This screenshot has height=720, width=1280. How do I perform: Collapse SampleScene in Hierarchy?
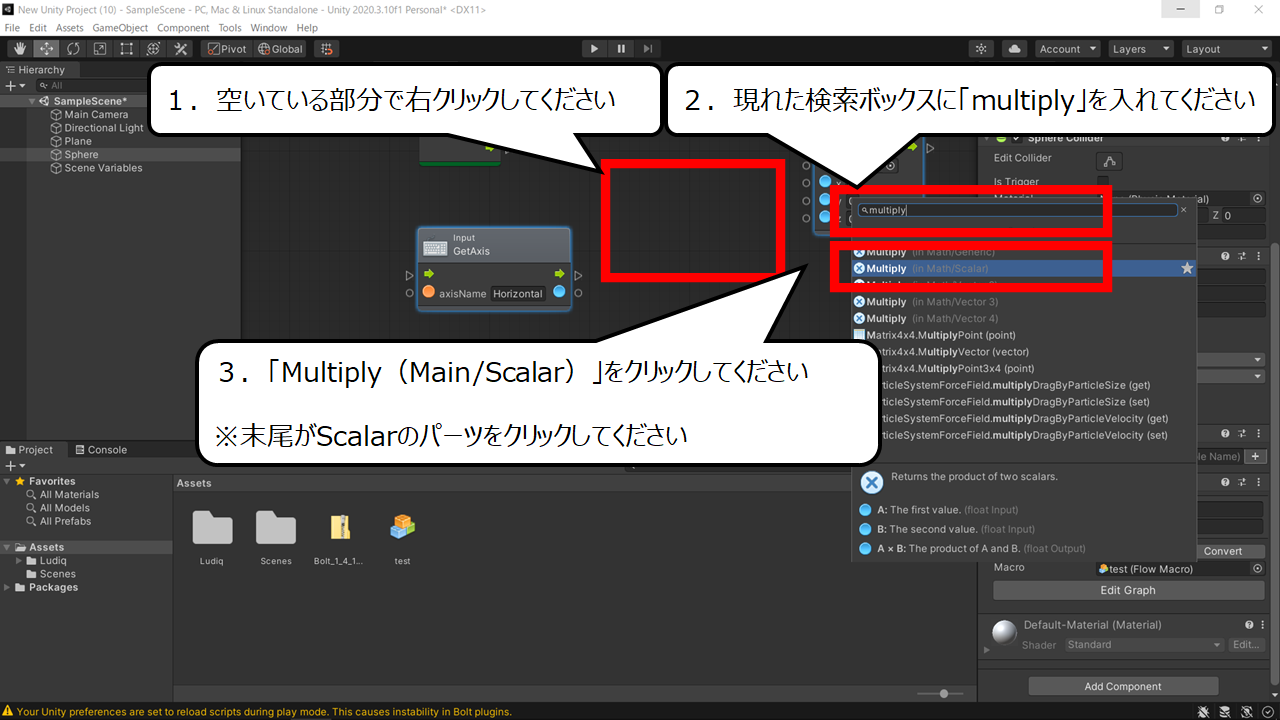[x=33, y=101]
